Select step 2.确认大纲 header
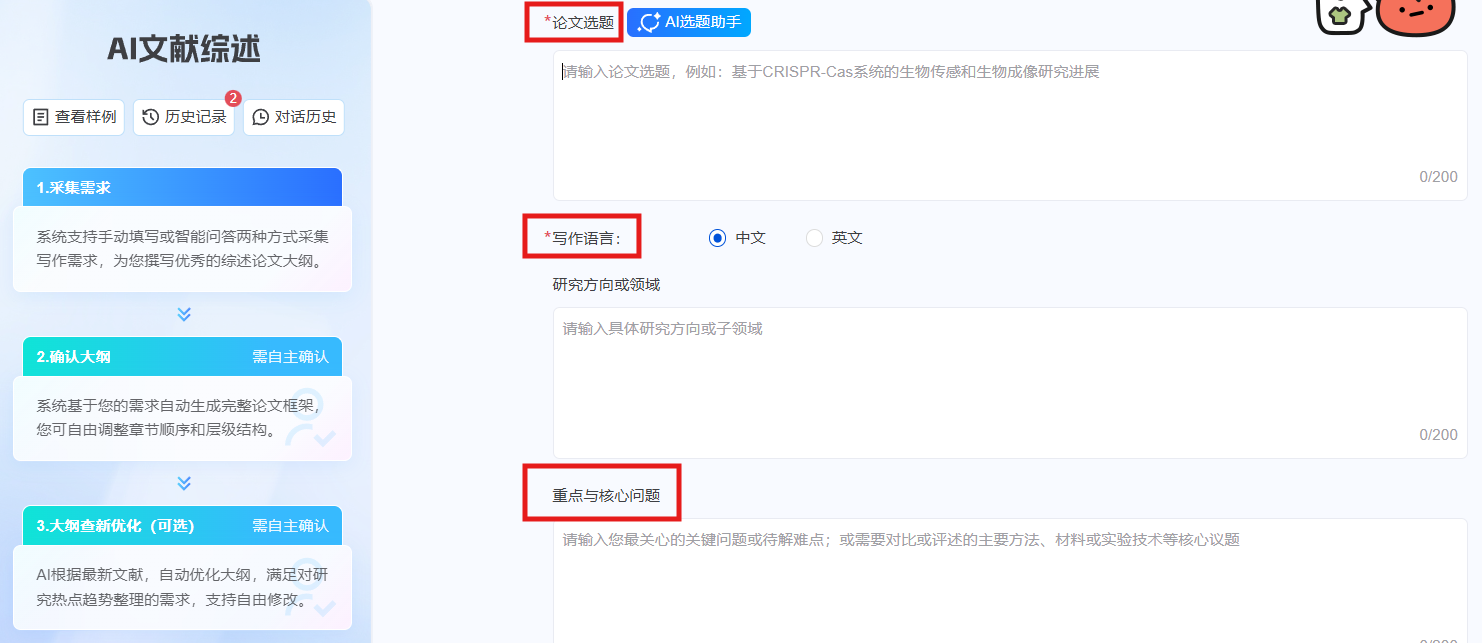 [182, 356]
